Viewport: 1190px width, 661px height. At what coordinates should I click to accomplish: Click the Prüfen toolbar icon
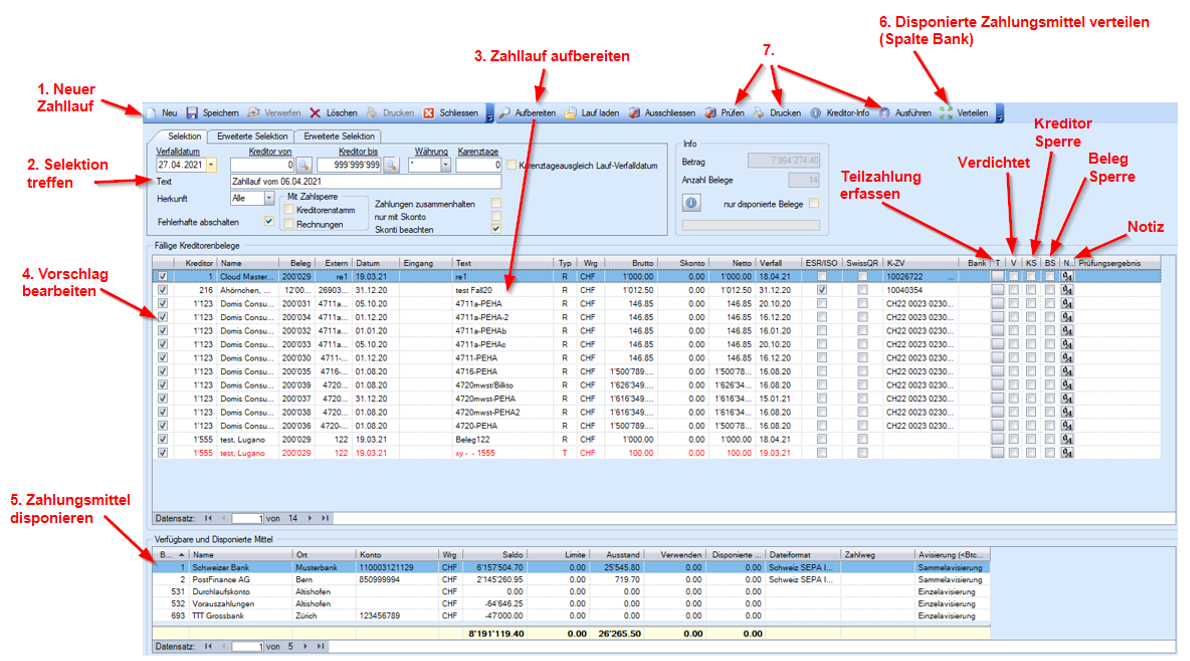(x=711, y=114)
